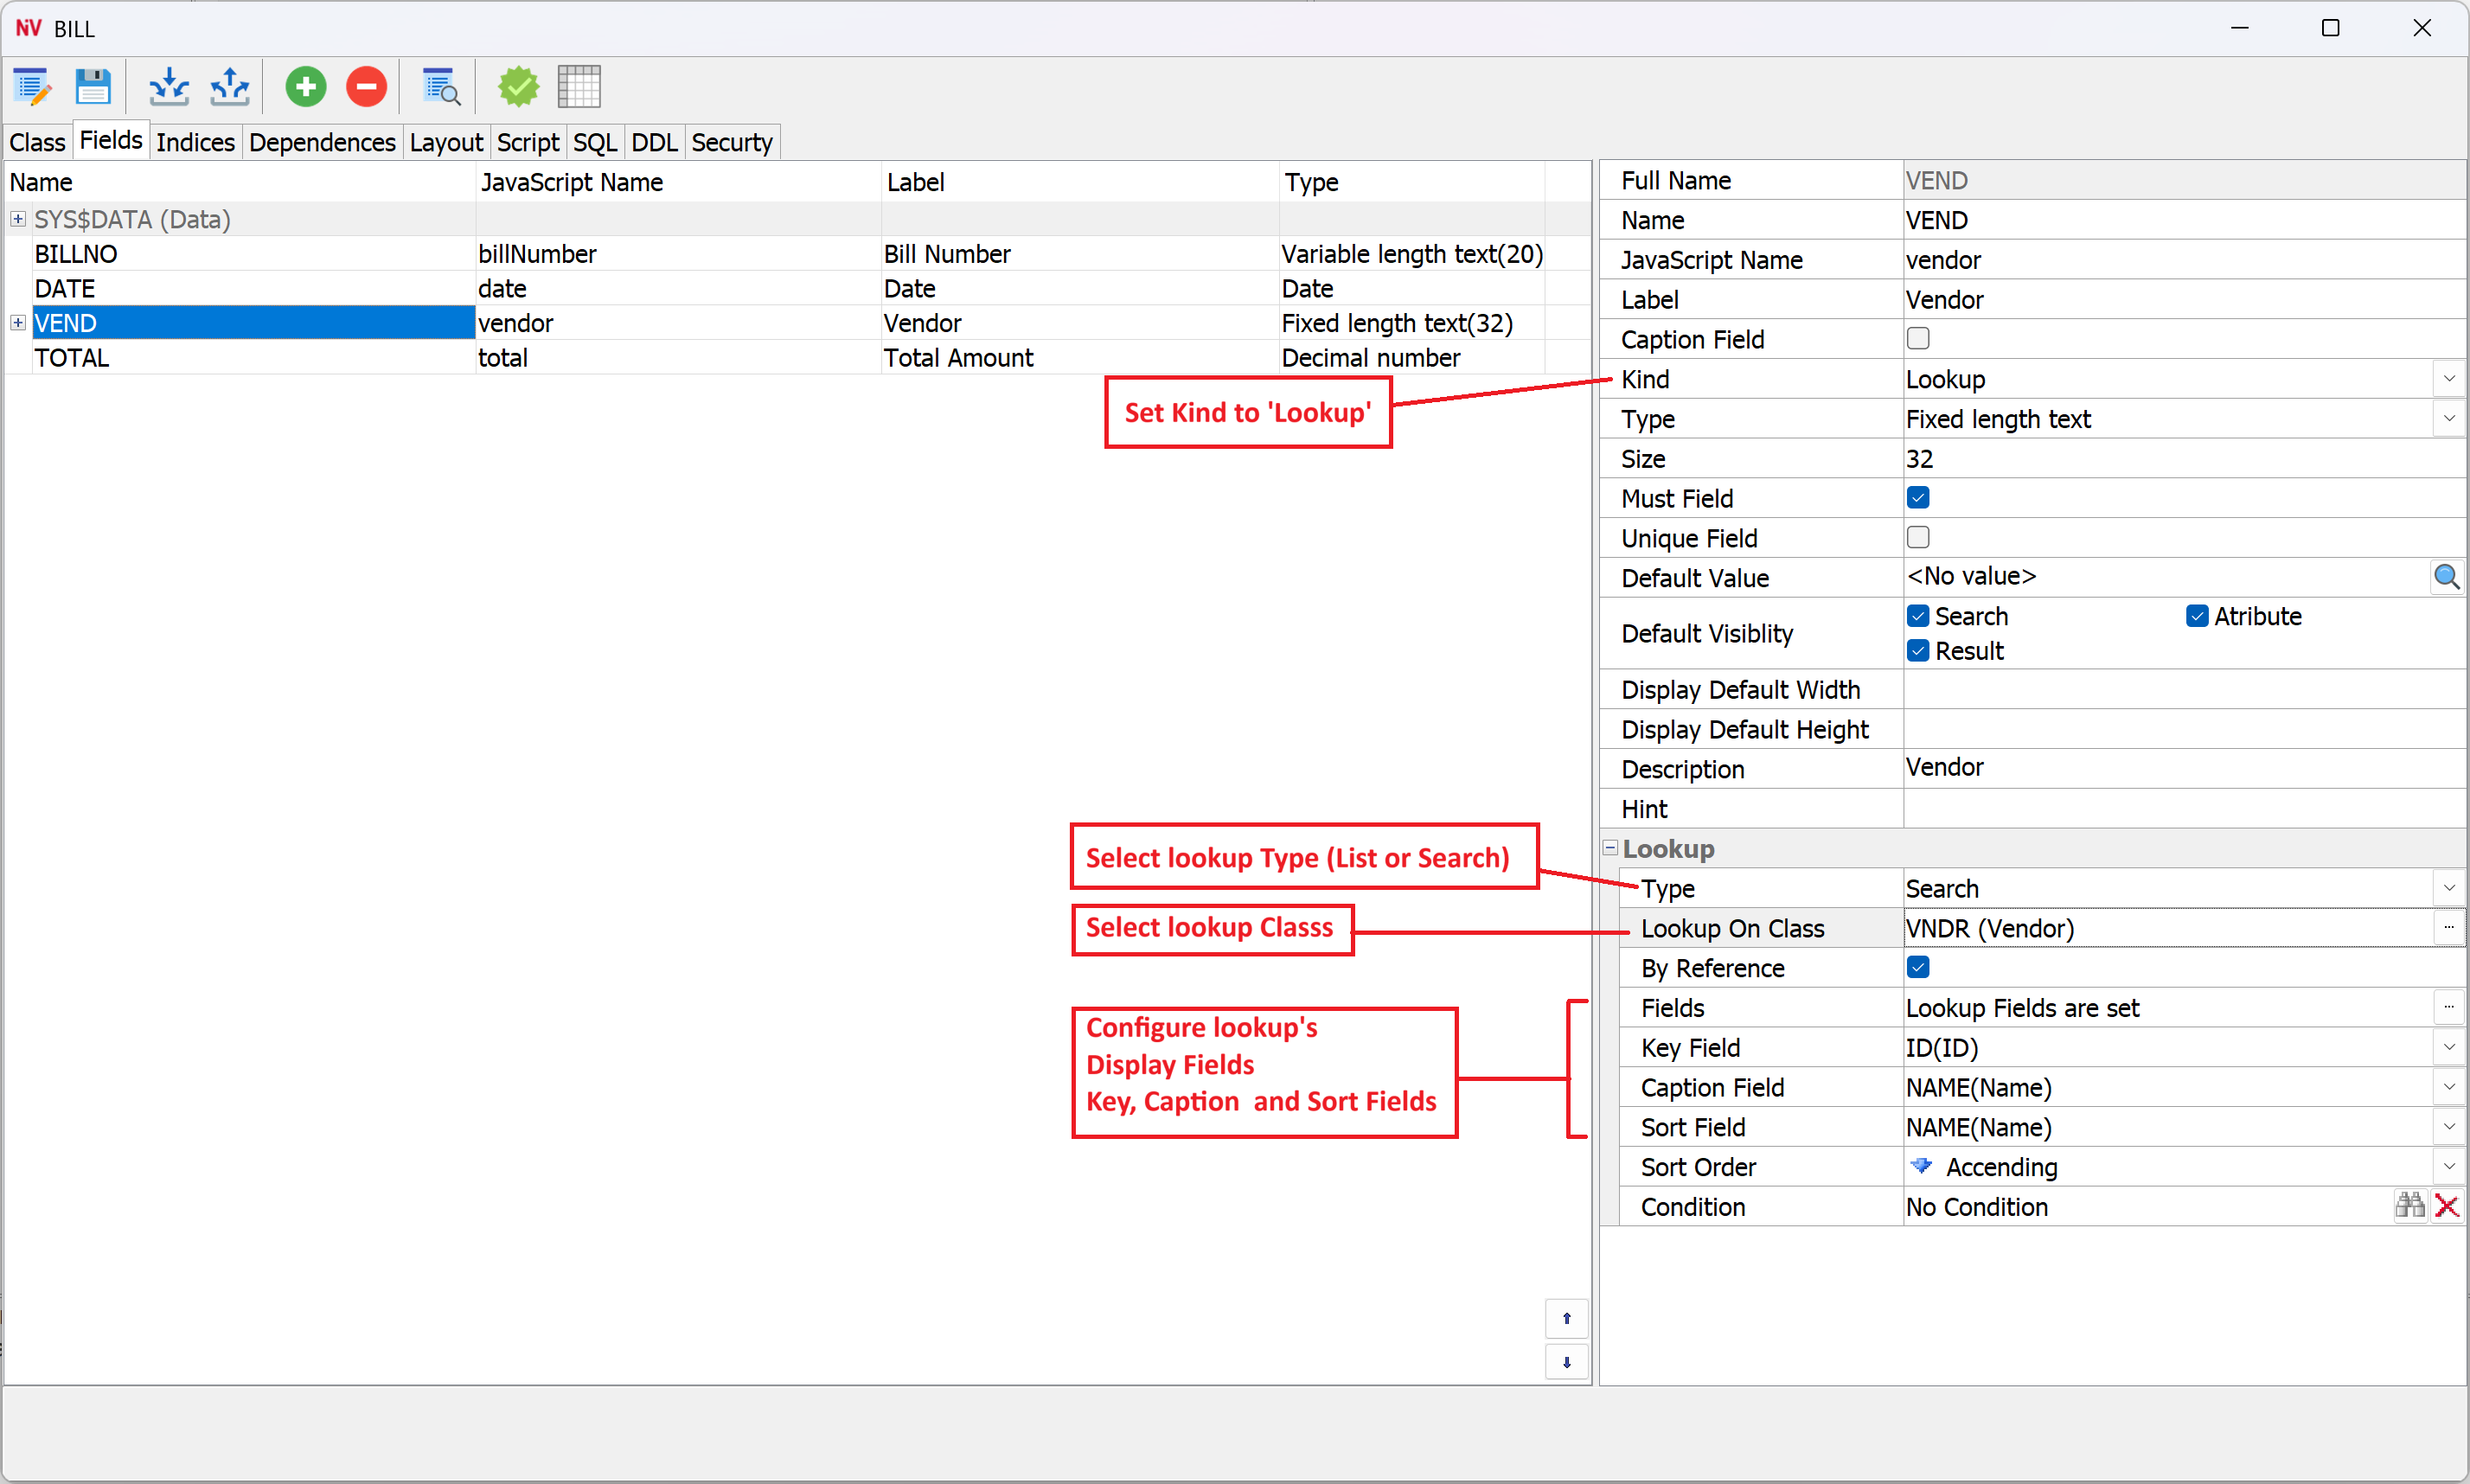The height and width of the screenshot is (1484, 2470).
Task: Toggle the By Reference checkbox
Action: click(1918, 967)
